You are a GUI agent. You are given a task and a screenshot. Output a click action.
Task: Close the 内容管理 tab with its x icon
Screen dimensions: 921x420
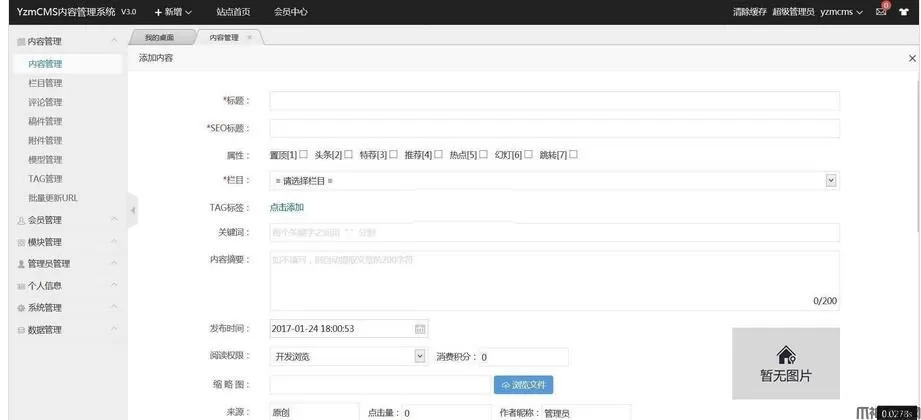[x=249, y=37]
